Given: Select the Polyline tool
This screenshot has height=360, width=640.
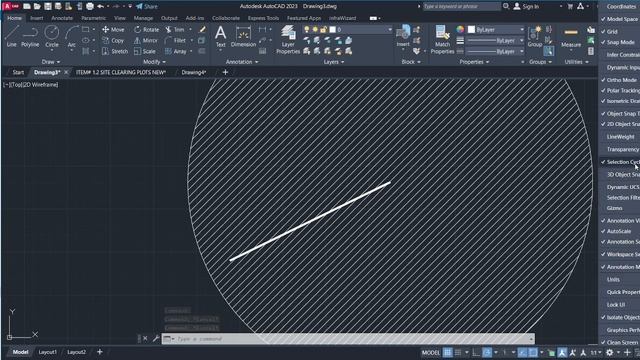Looking at the screenshot, I should click(x=30, y=36).
